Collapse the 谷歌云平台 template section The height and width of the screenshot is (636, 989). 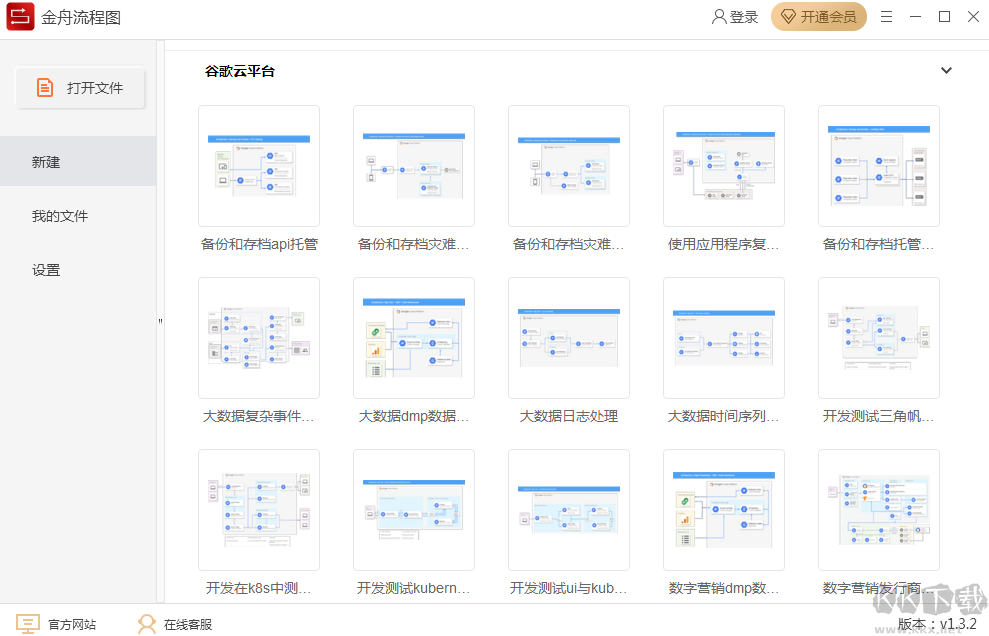(x=946, y=70)
